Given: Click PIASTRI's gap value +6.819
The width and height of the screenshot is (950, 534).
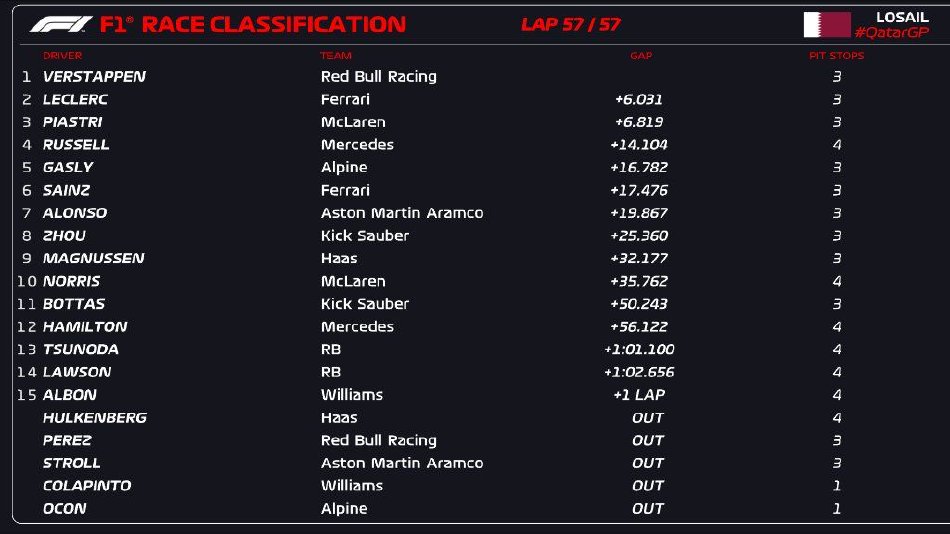Looking at the screenshot, I should click(x=639, y=122).
